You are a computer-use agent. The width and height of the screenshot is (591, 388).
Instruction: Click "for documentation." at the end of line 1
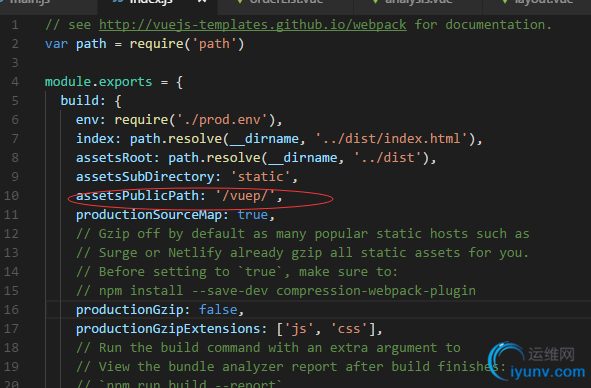coord(483,25)
